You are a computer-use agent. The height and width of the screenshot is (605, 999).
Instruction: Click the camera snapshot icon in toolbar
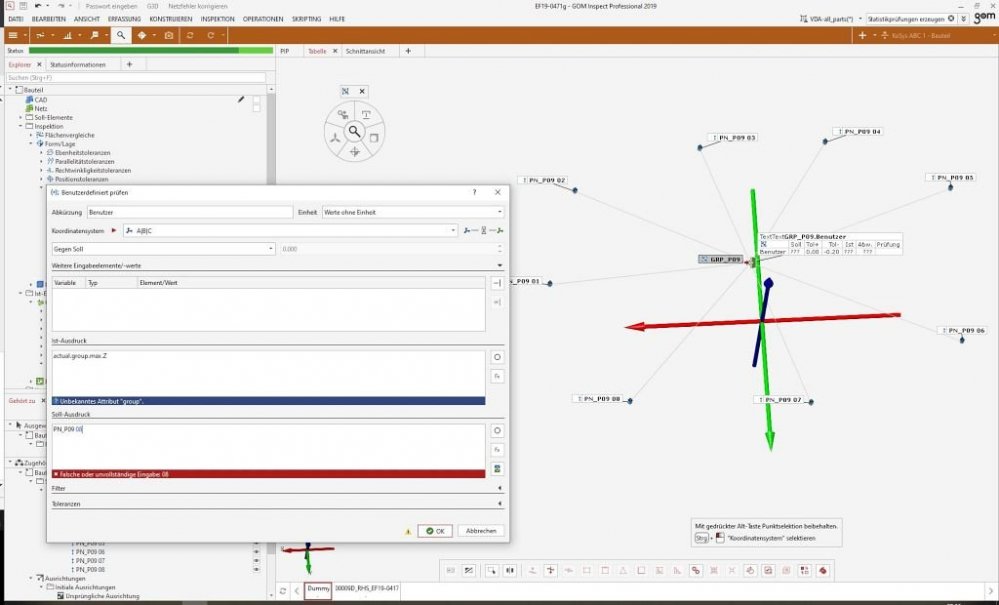[x=168, y=35]
